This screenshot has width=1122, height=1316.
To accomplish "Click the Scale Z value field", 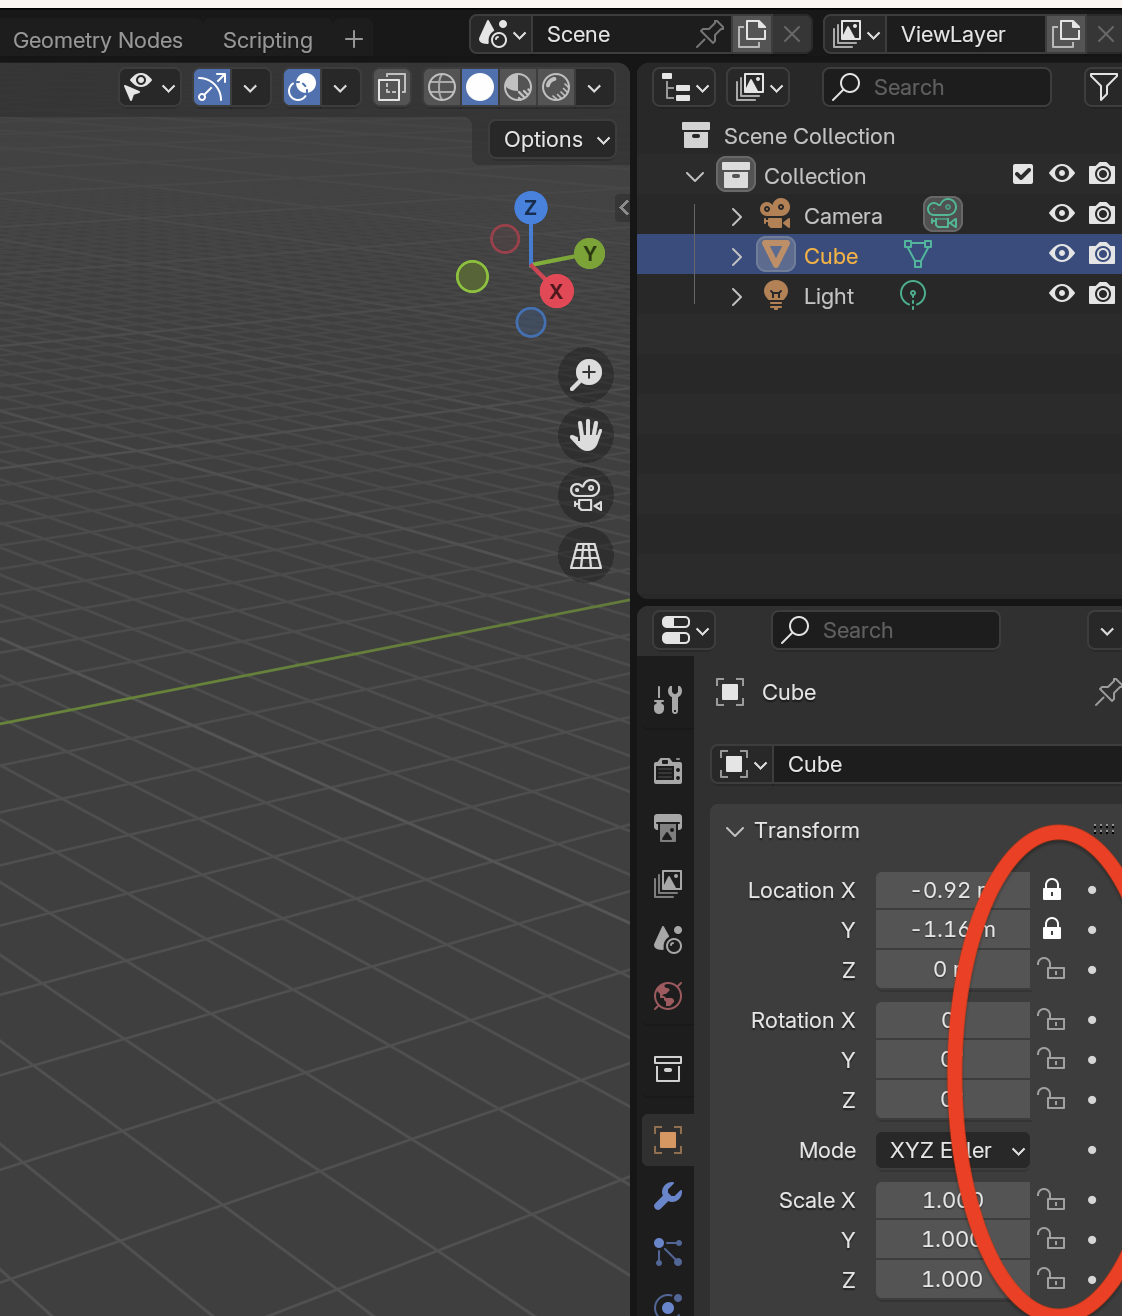I will [x=953, y=1279].
